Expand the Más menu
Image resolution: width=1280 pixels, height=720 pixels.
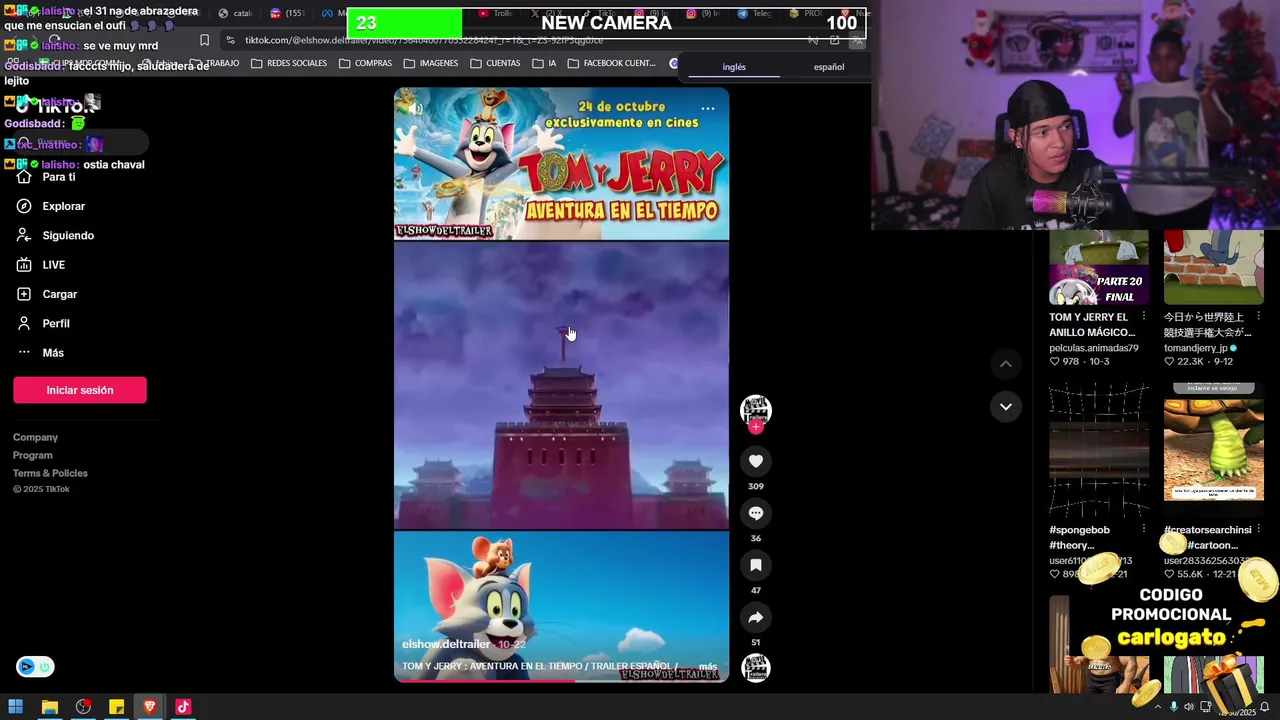click(x=40, y=353)
